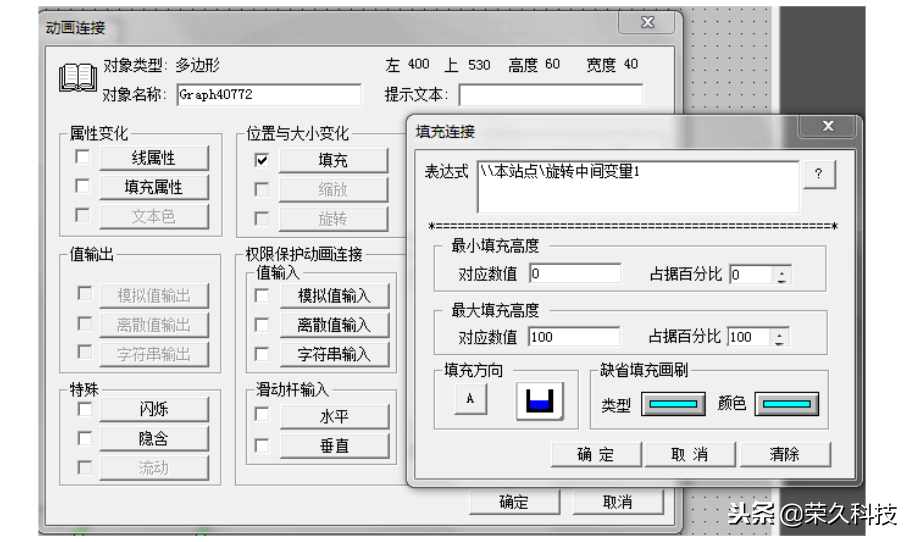The width and height of the screenshot is (913, 542).
Task: Click the 表达式 expression text field
Action: coord(638,187)
